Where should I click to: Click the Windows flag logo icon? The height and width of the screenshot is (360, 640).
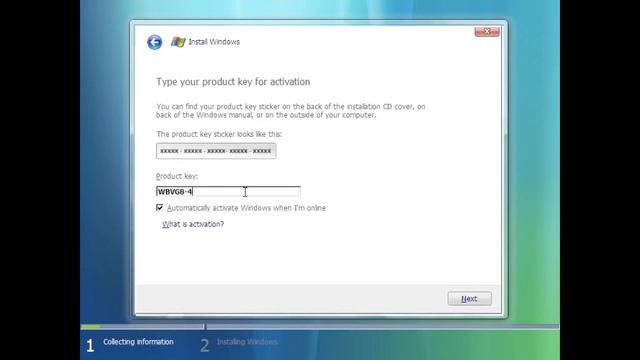tap(178, 42)
